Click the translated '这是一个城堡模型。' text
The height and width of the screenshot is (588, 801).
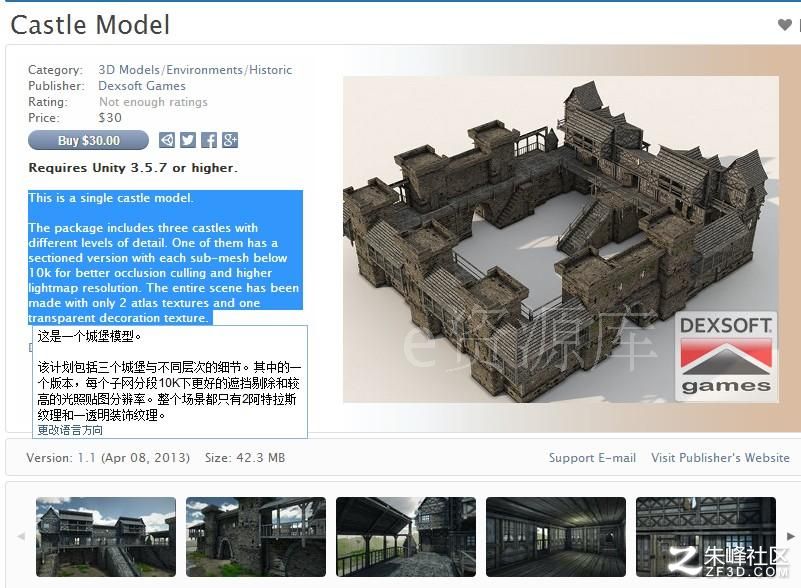click(89, 336)
